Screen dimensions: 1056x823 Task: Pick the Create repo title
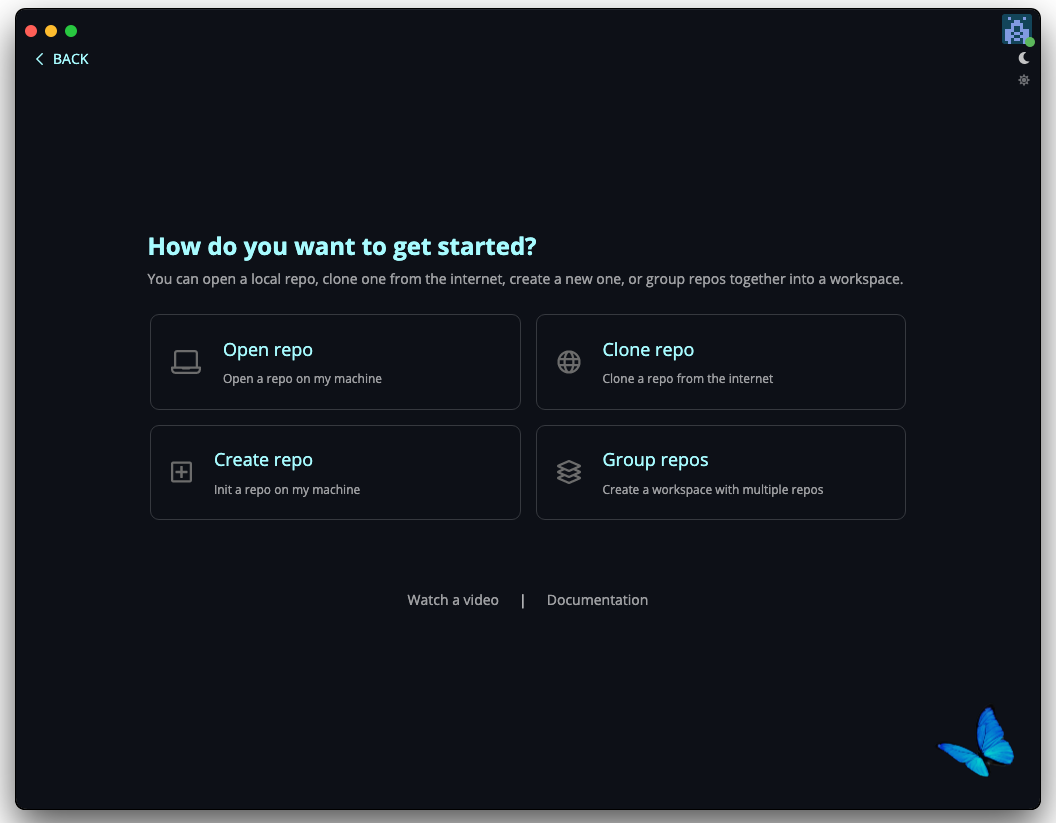[263, 460]
